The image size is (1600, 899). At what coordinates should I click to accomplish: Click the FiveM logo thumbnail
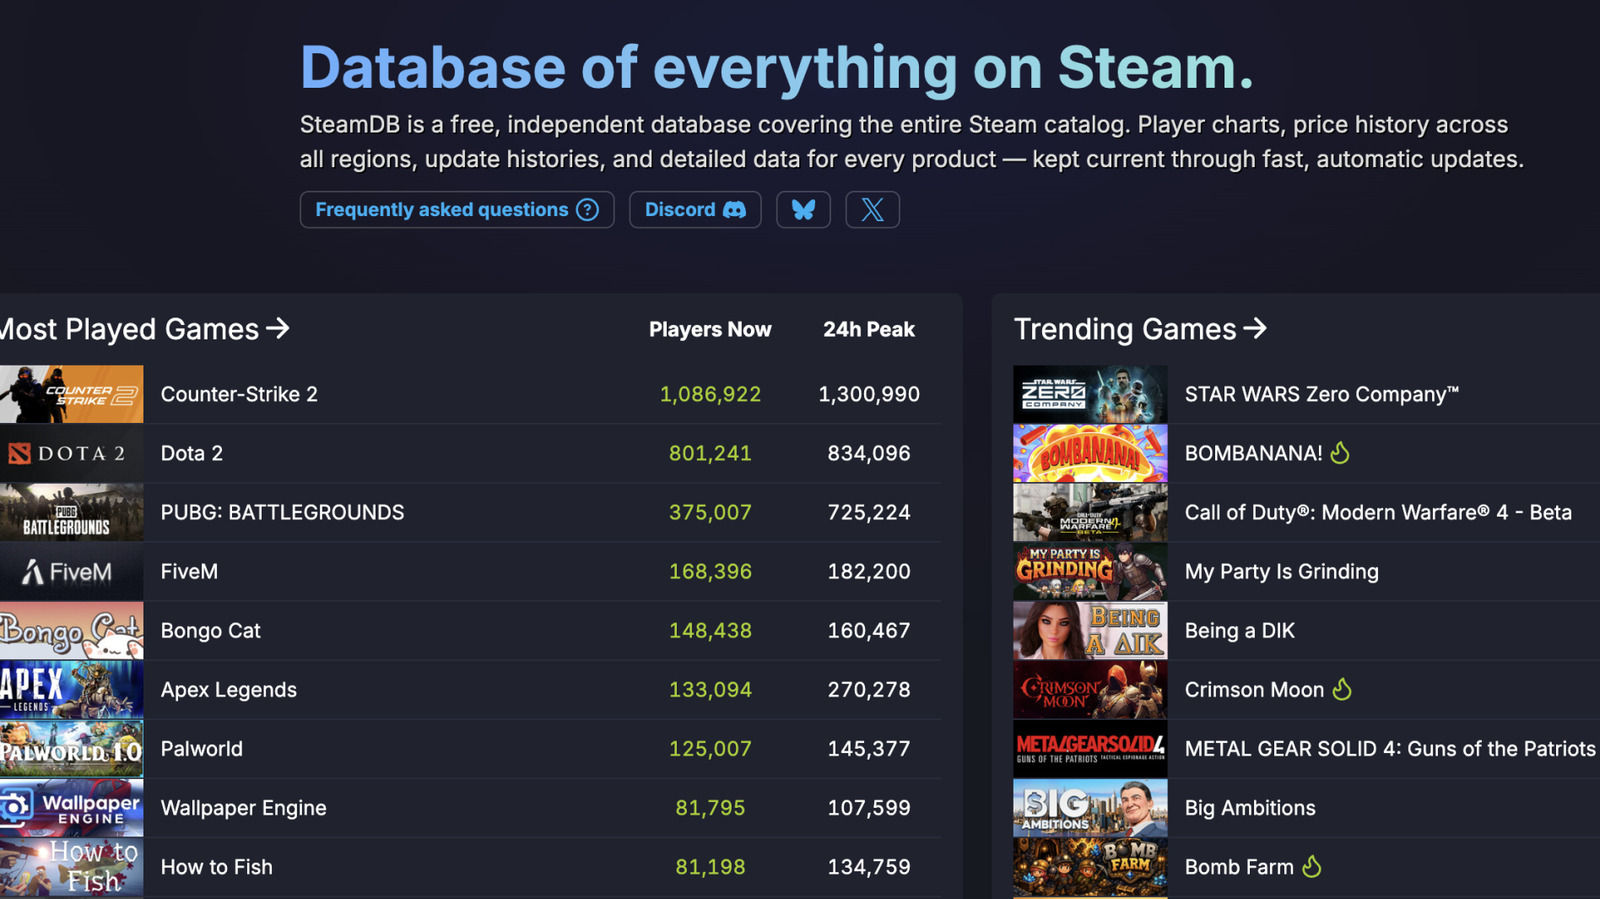coord(71,571)
